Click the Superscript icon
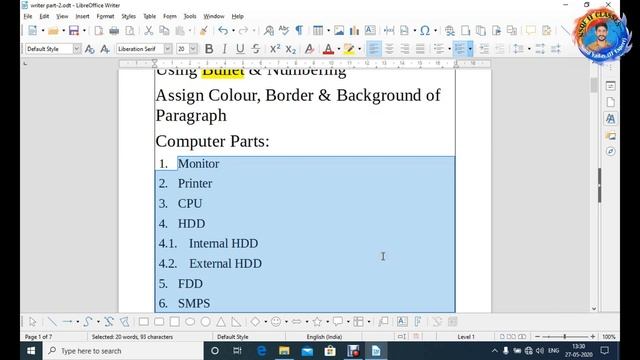This screenshot has width=640, height=360. point(275,49)
